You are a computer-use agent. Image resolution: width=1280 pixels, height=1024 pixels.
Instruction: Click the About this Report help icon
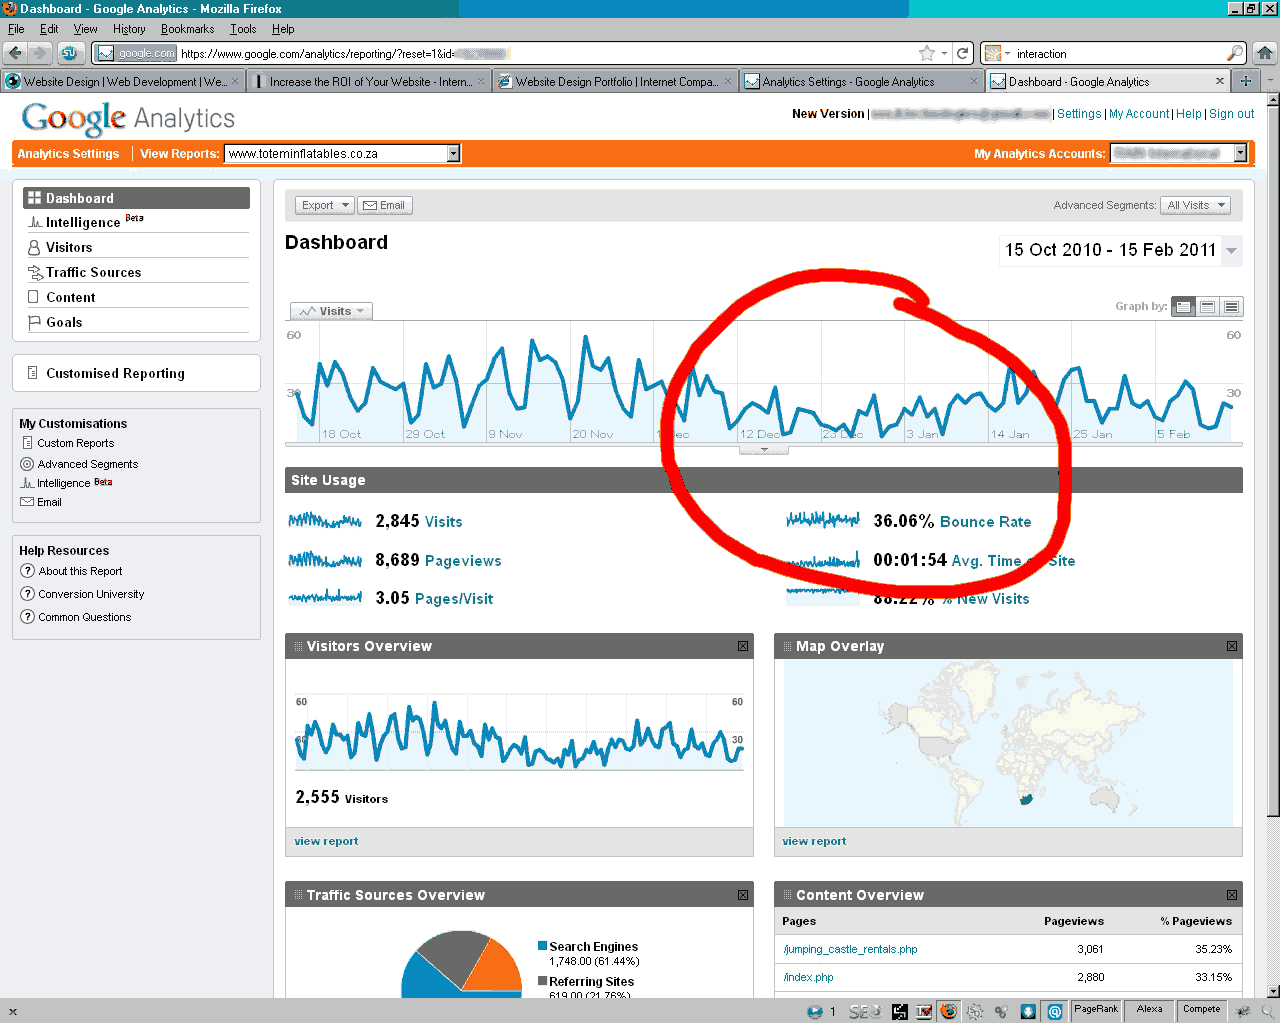[27, 571]
